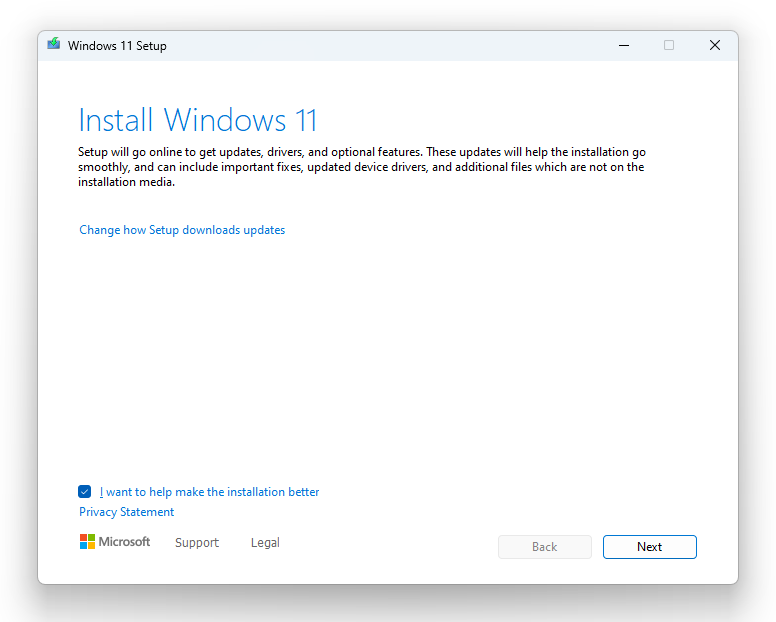Viewport: 776px width, 622px height.
Task: Click the Microsoft logo
Action: [115, 542]
